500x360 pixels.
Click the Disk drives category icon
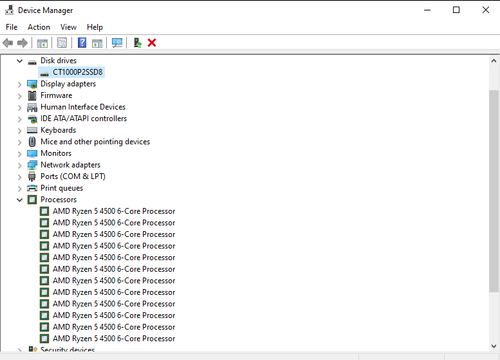(32, 61)
